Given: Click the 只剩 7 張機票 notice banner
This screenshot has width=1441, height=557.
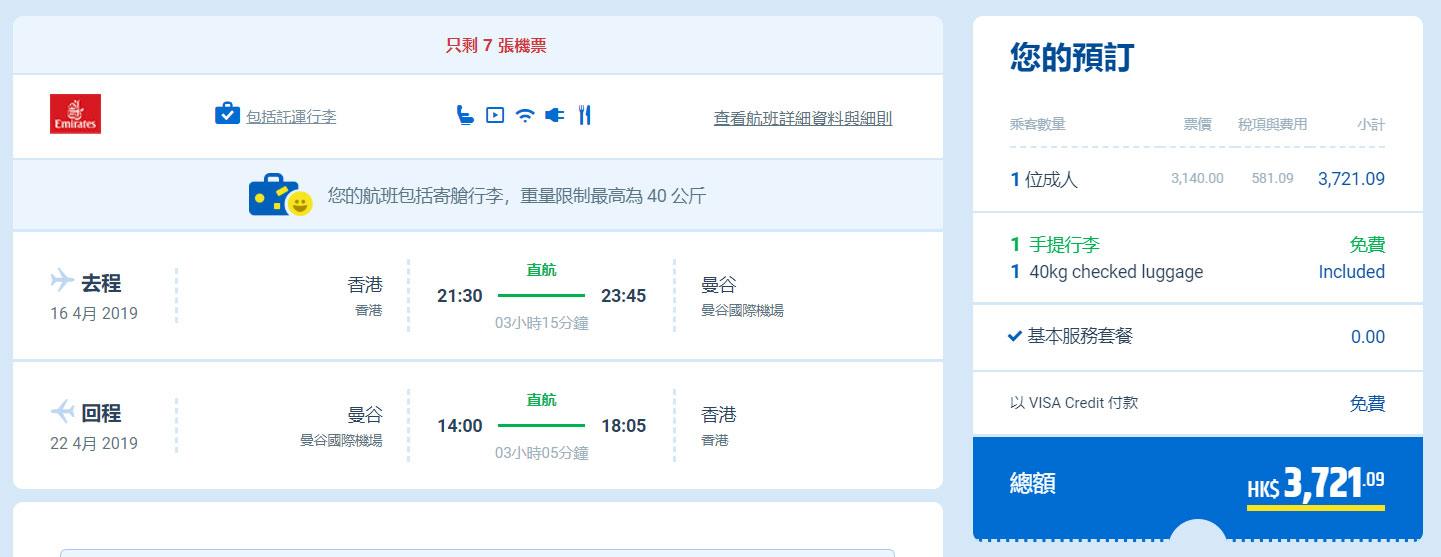Looking at the screenshot, I should point(496,45).
